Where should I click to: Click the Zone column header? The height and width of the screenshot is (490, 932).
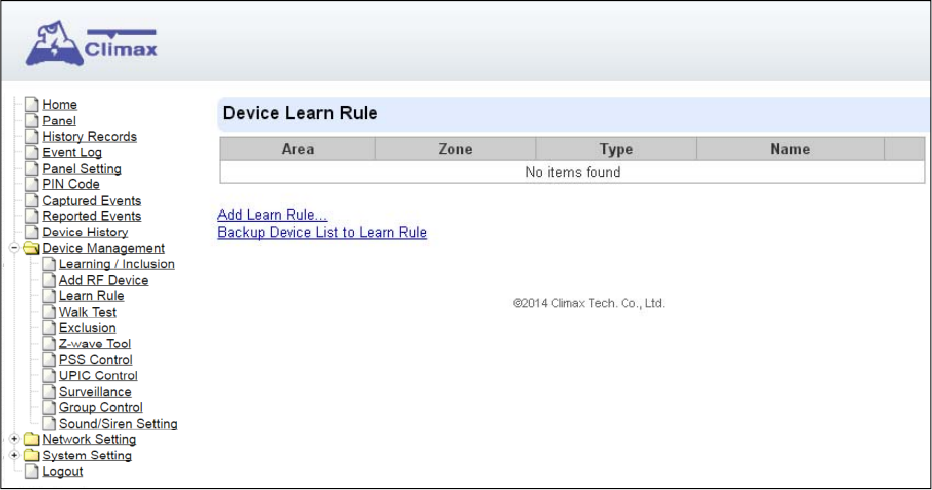pyautogui.click(x=455, y=149)
